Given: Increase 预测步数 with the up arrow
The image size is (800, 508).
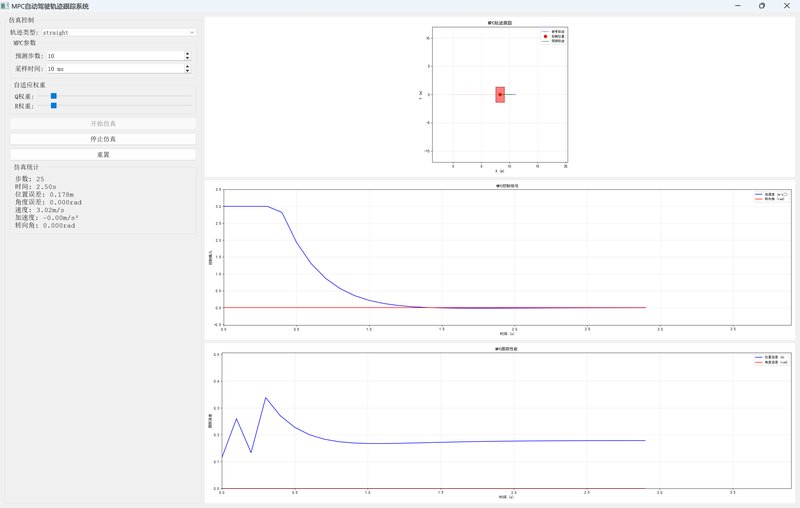Looking at the screenshot, I should pos(187,54).
